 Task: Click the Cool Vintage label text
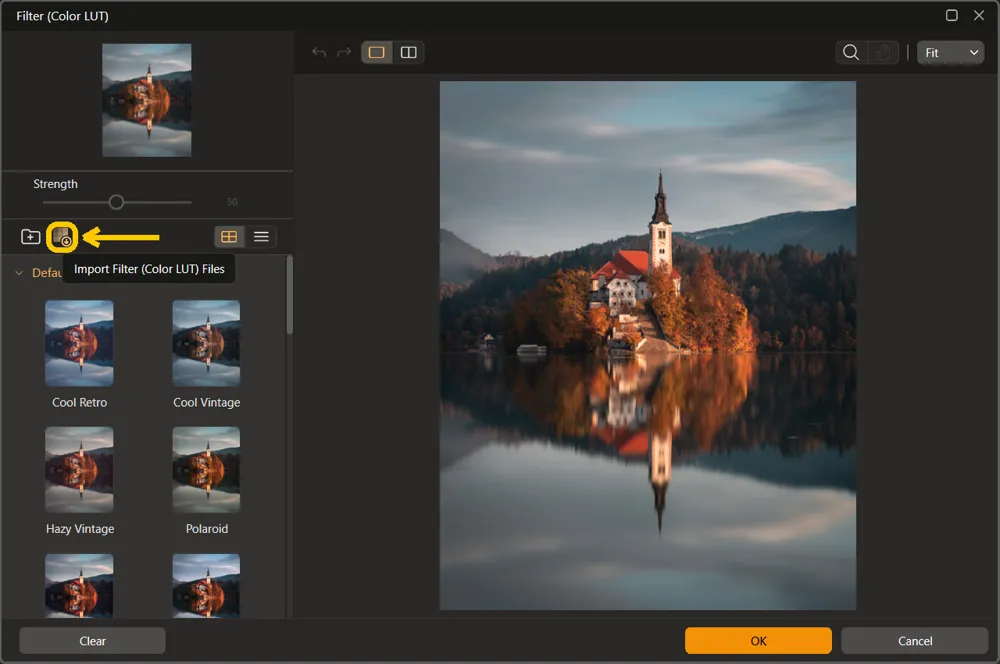click(x=207, y=402)
